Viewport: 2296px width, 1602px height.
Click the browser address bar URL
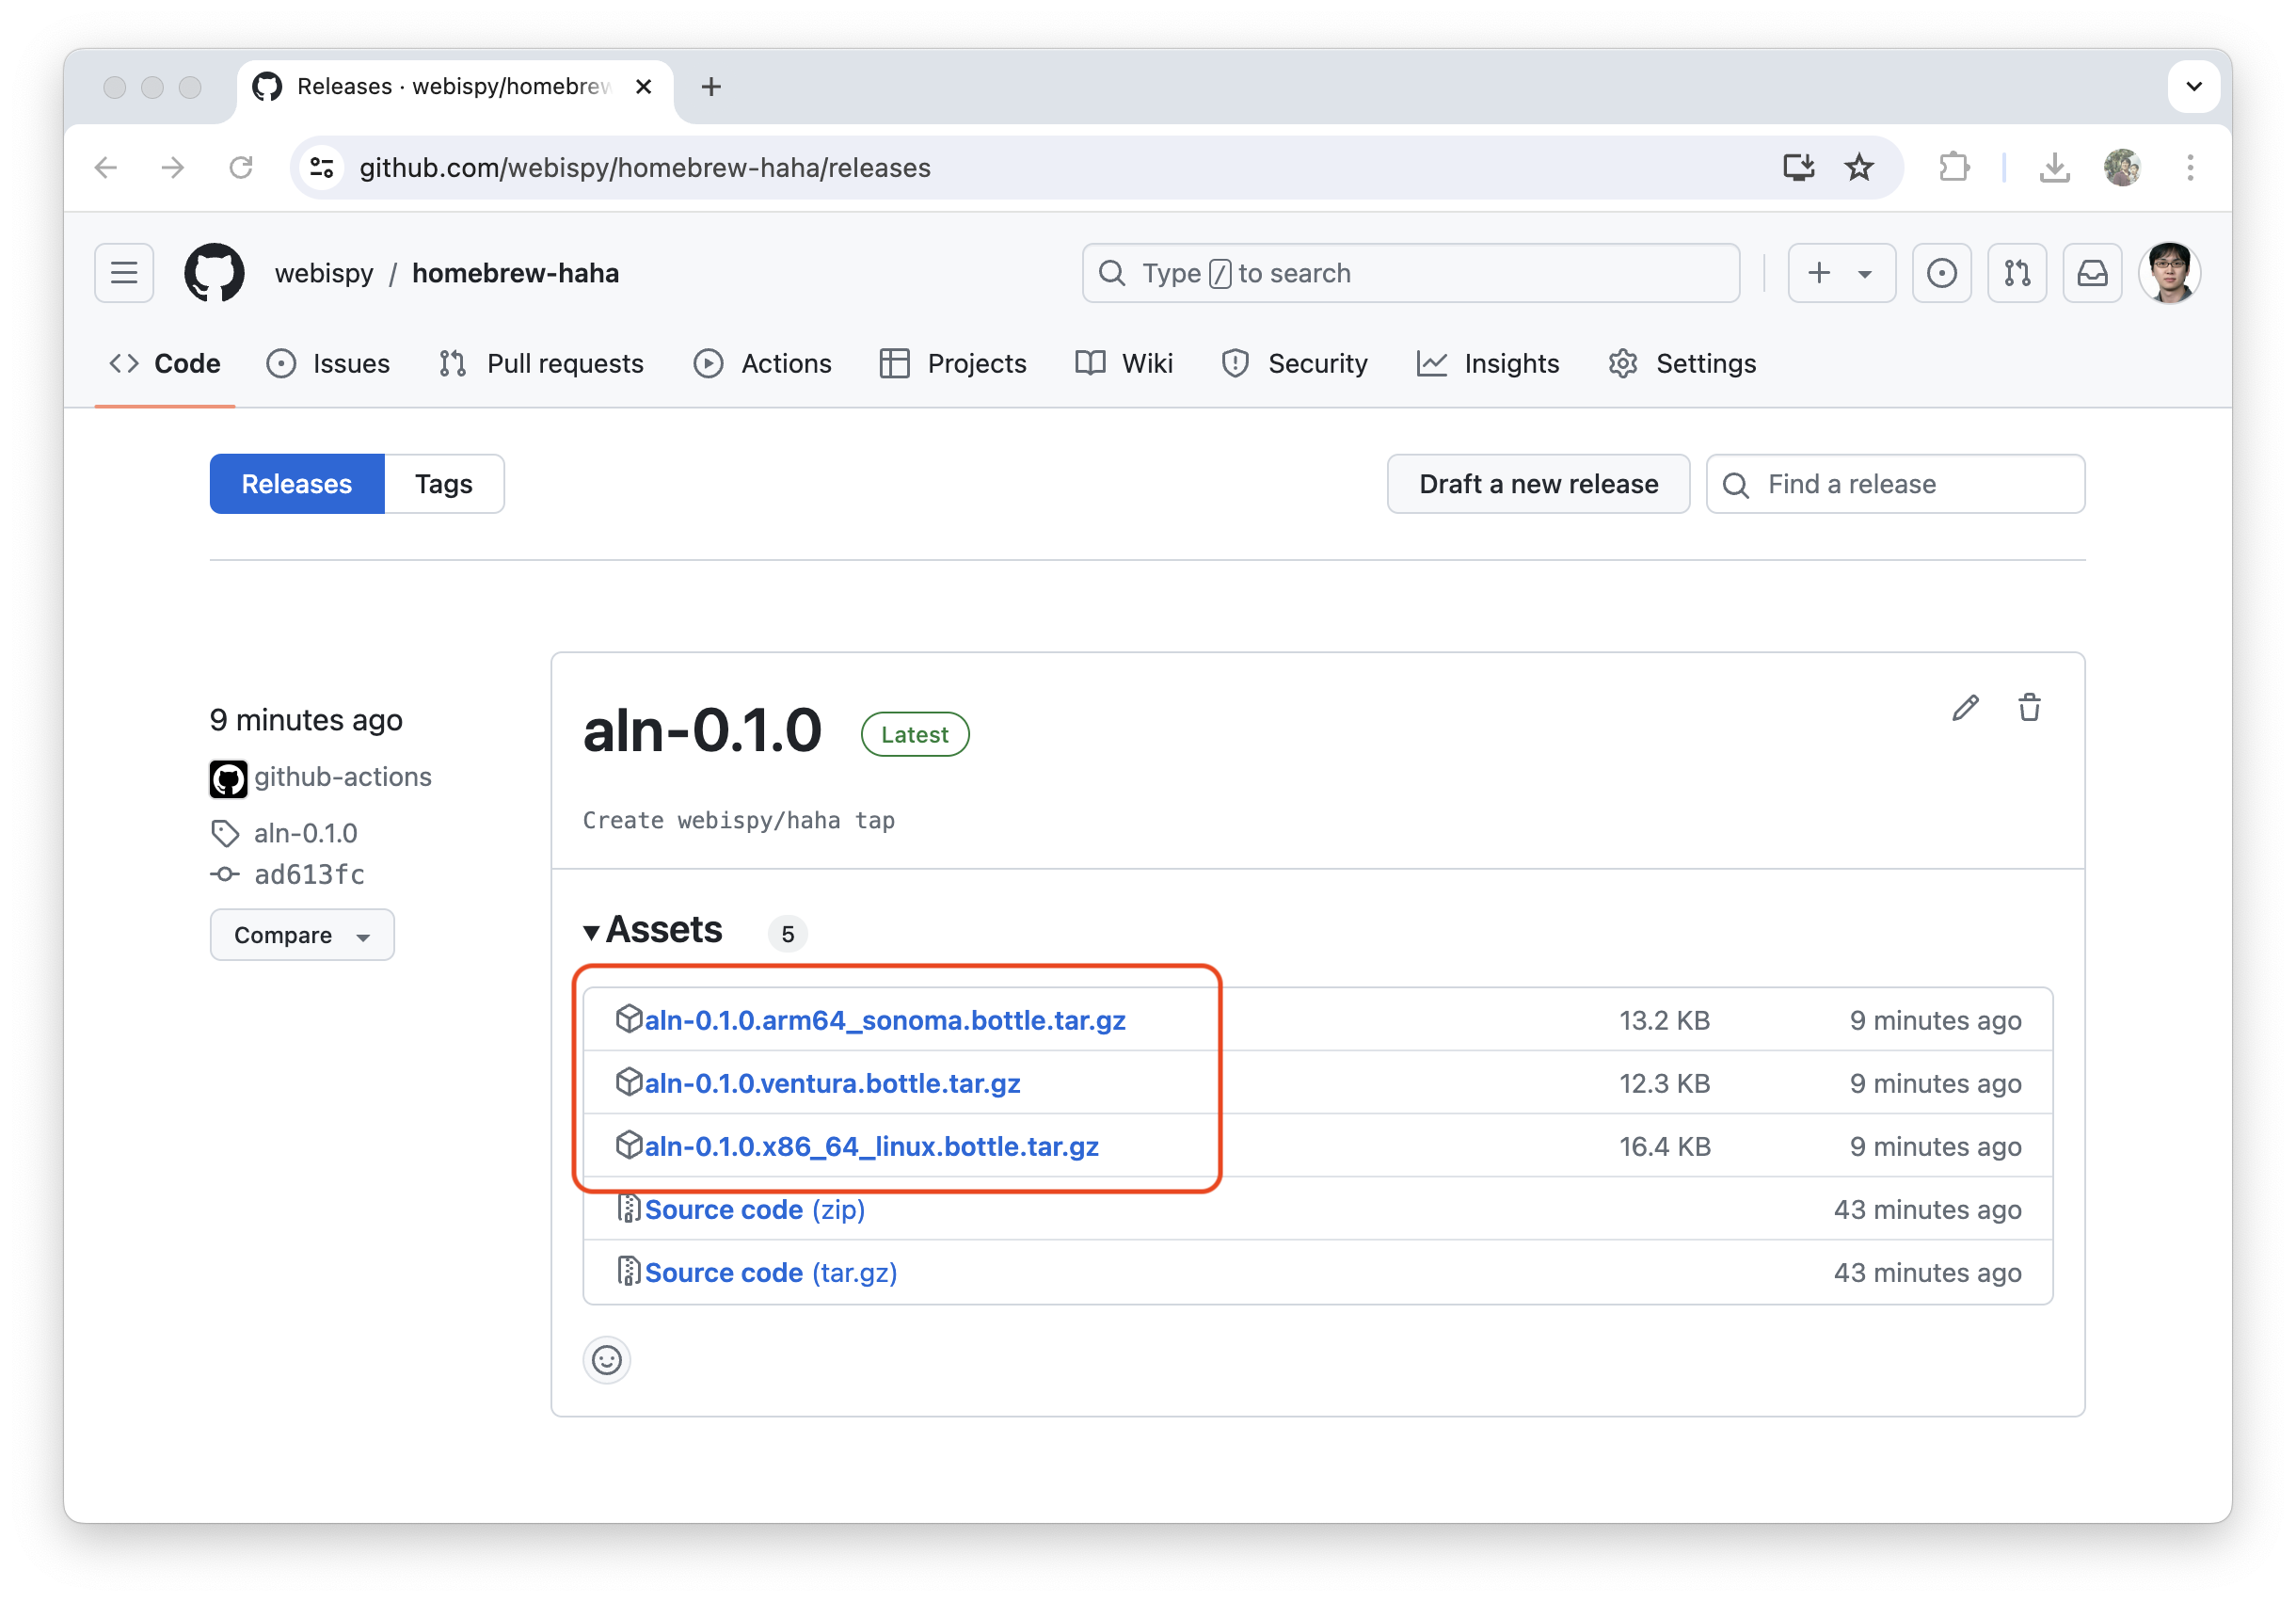pos(645,167)
